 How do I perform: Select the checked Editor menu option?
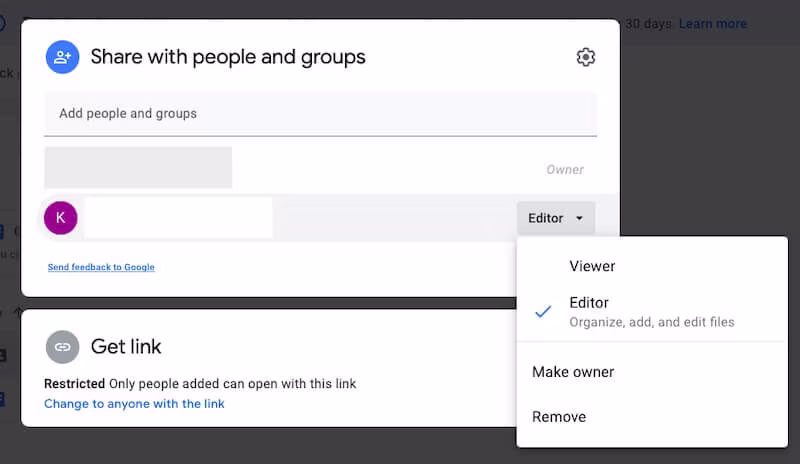[x=589, y=303]
